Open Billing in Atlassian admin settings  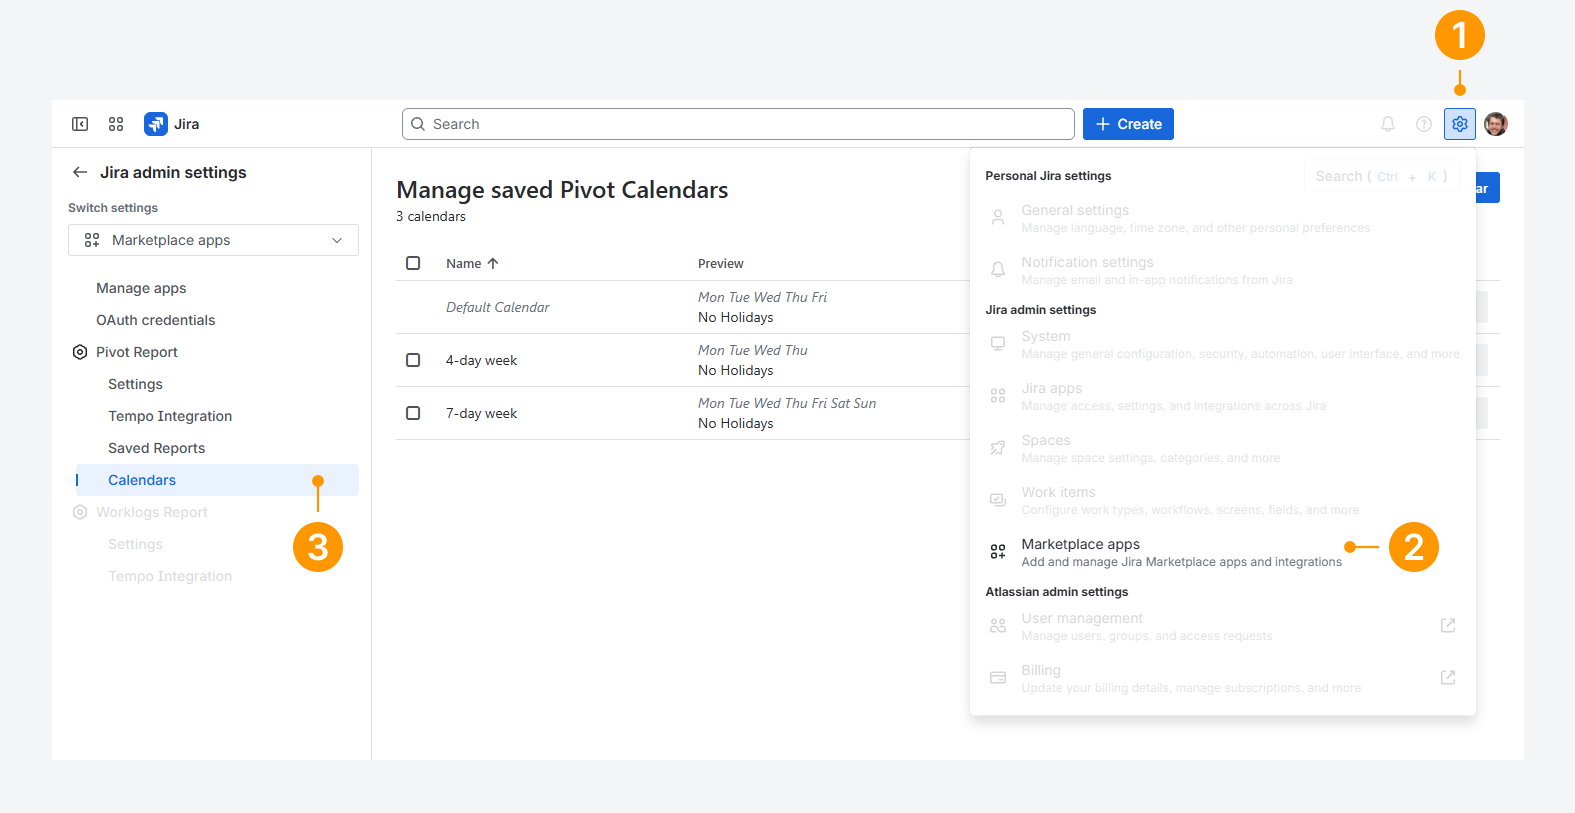(x=1222, y=678)
